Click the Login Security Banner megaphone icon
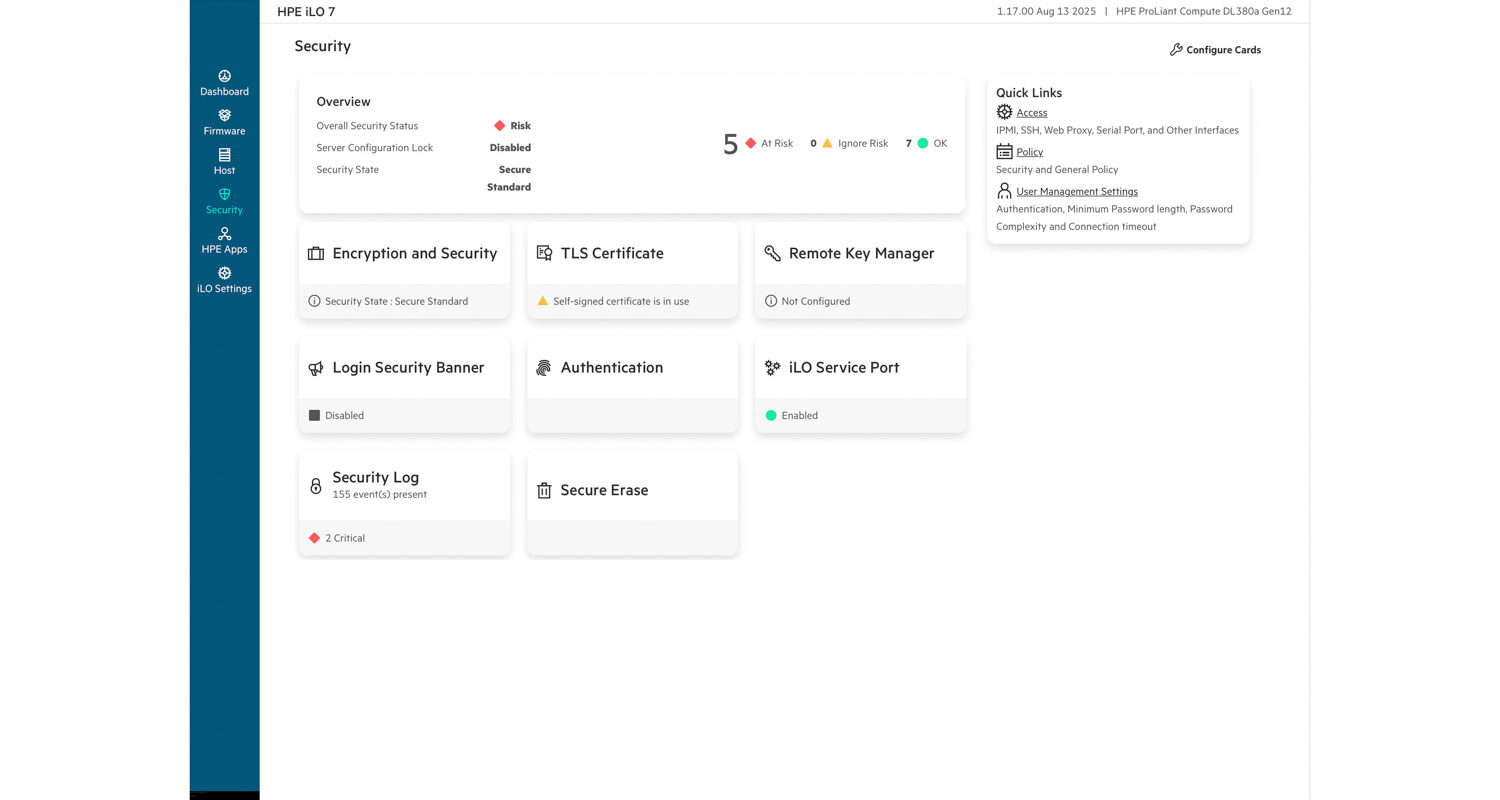The height and width of the screenshot is (800, 1500). pyautogui.click(x=316, y=368)
